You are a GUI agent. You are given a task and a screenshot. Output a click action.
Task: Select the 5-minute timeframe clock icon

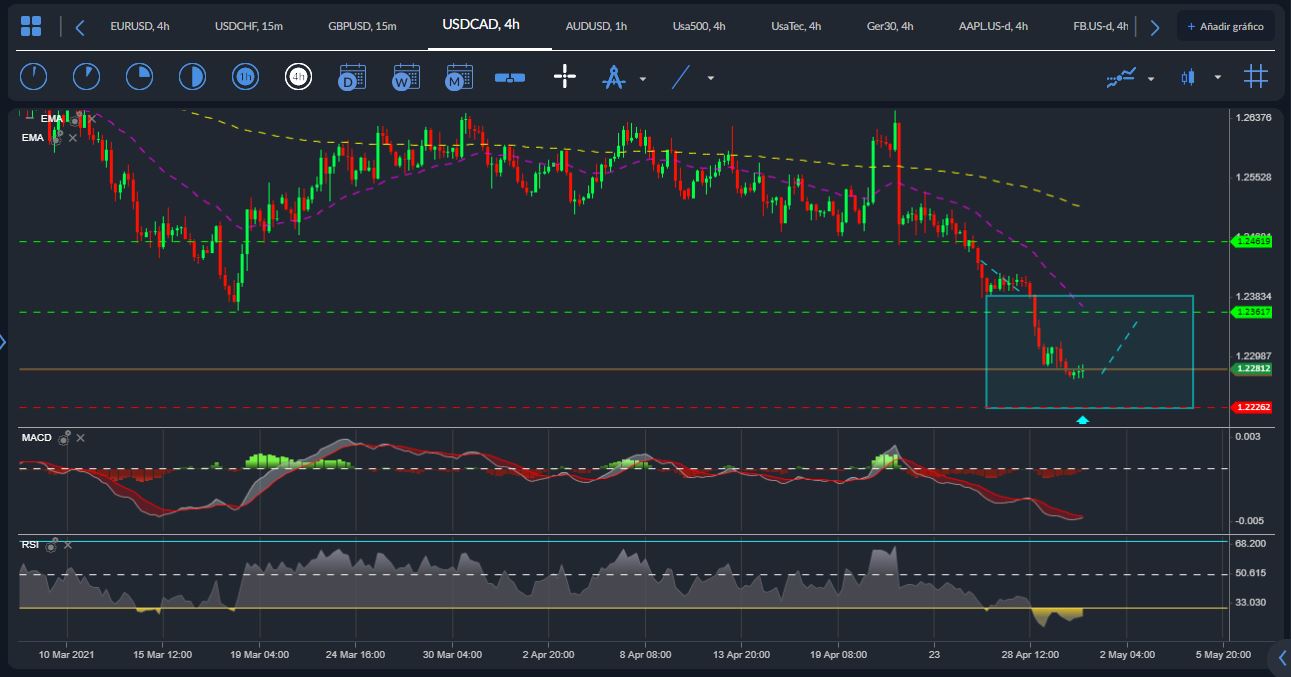pyautogui.click(x=86, y=76)
